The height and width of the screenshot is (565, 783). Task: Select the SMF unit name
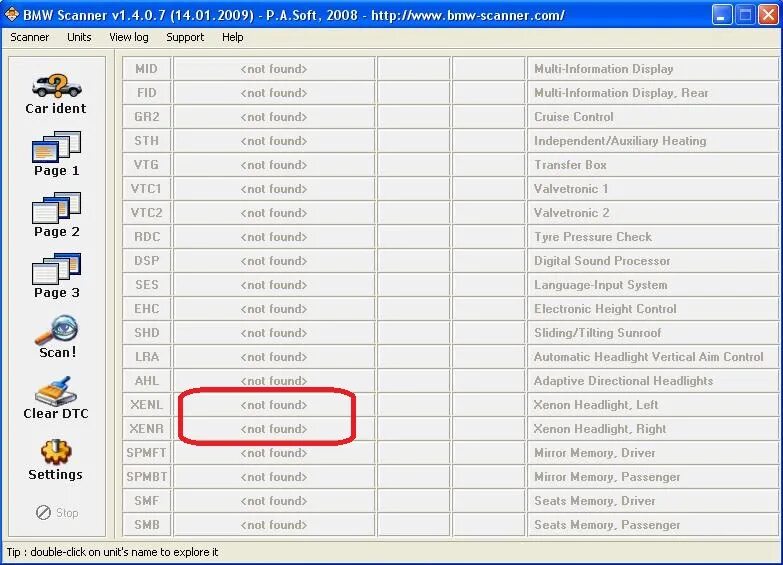tap(146, 500)
